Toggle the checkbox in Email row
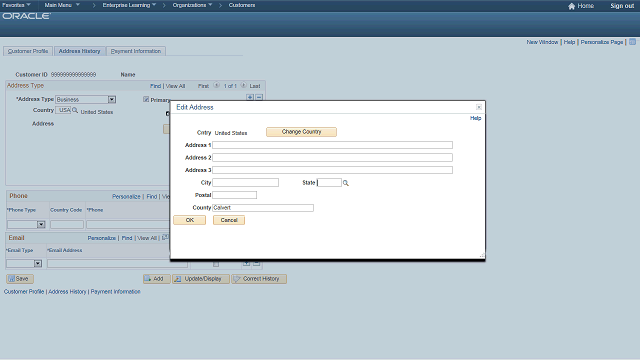The image size is (640, 360). [216, 264]
